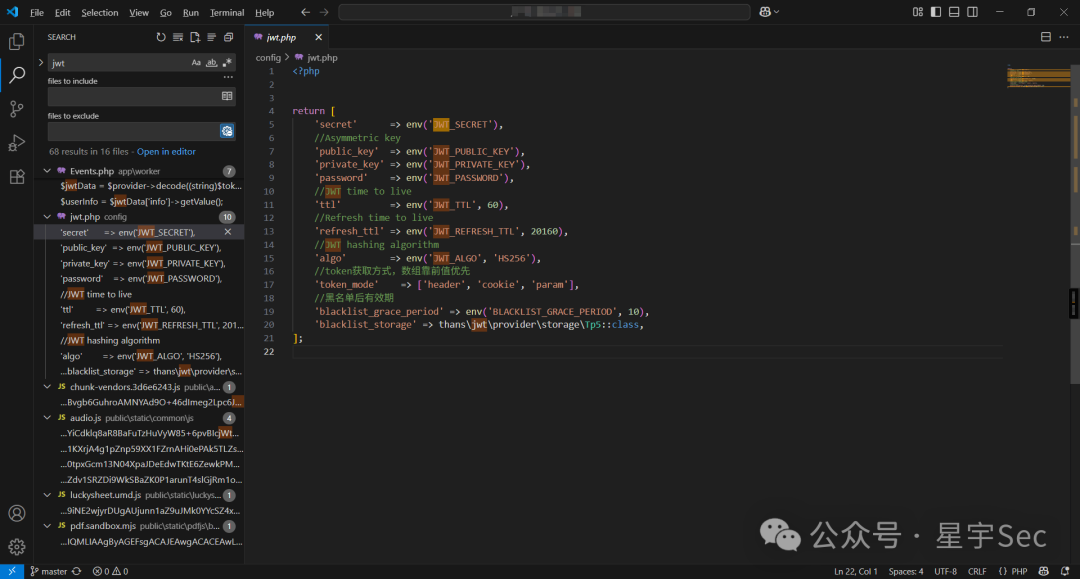Click master branch in status bar
Image resolution: width=1080 pixels, height=579 pixels.
click(x=48, y=571)
